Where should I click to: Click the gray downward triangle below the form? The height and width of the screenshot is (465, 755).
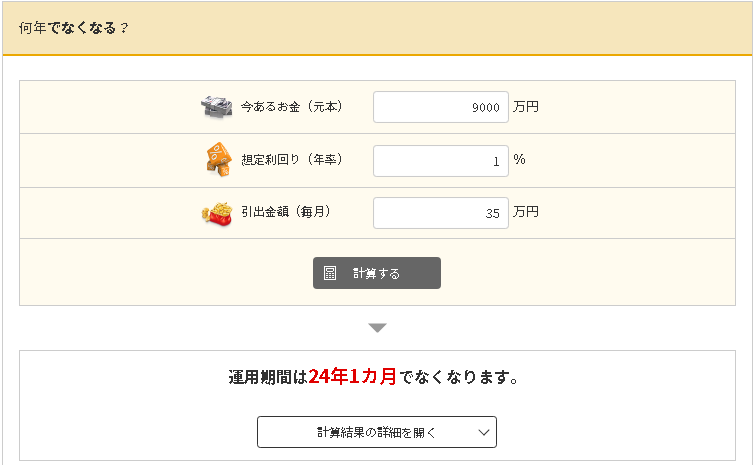(x=377, y=328)
